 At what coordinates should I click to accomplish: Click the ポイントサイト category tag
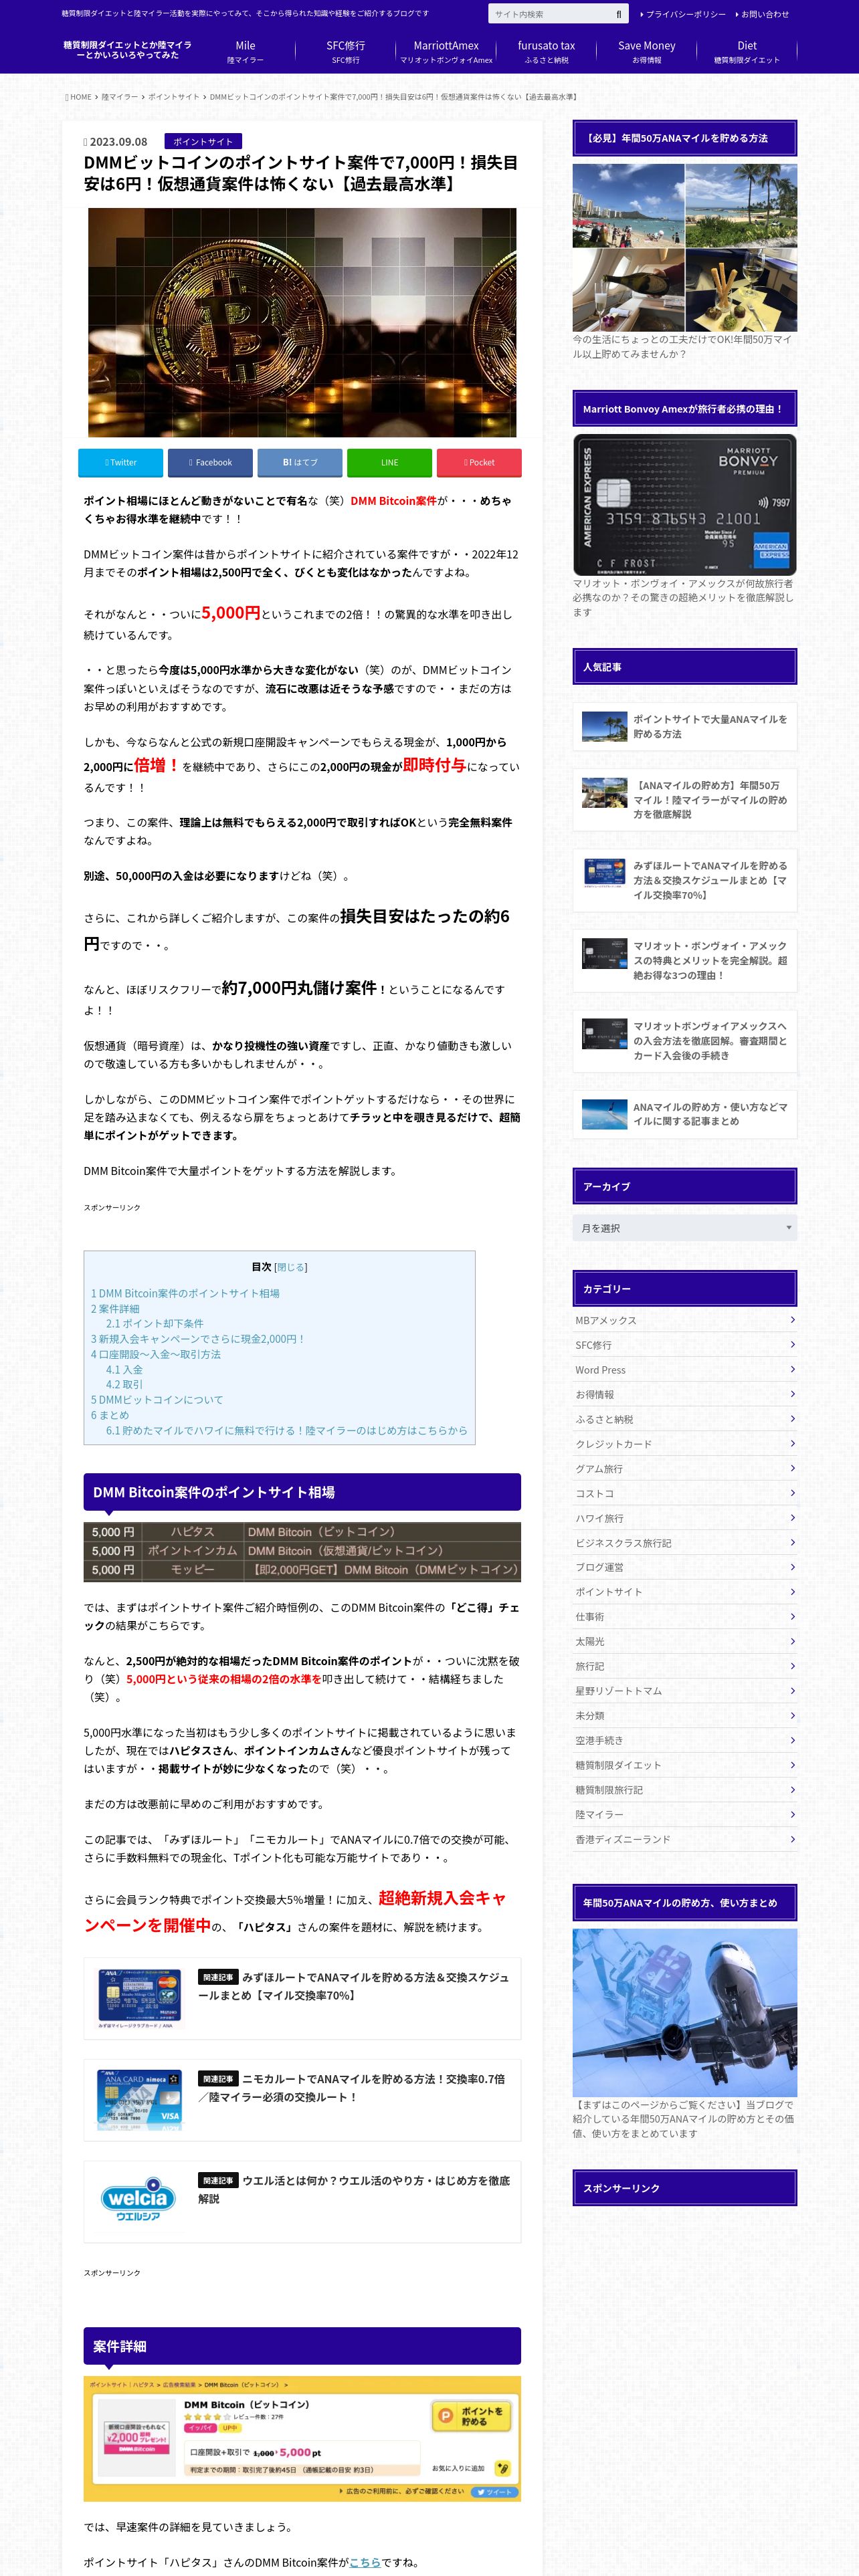click(x=203, y=142)
